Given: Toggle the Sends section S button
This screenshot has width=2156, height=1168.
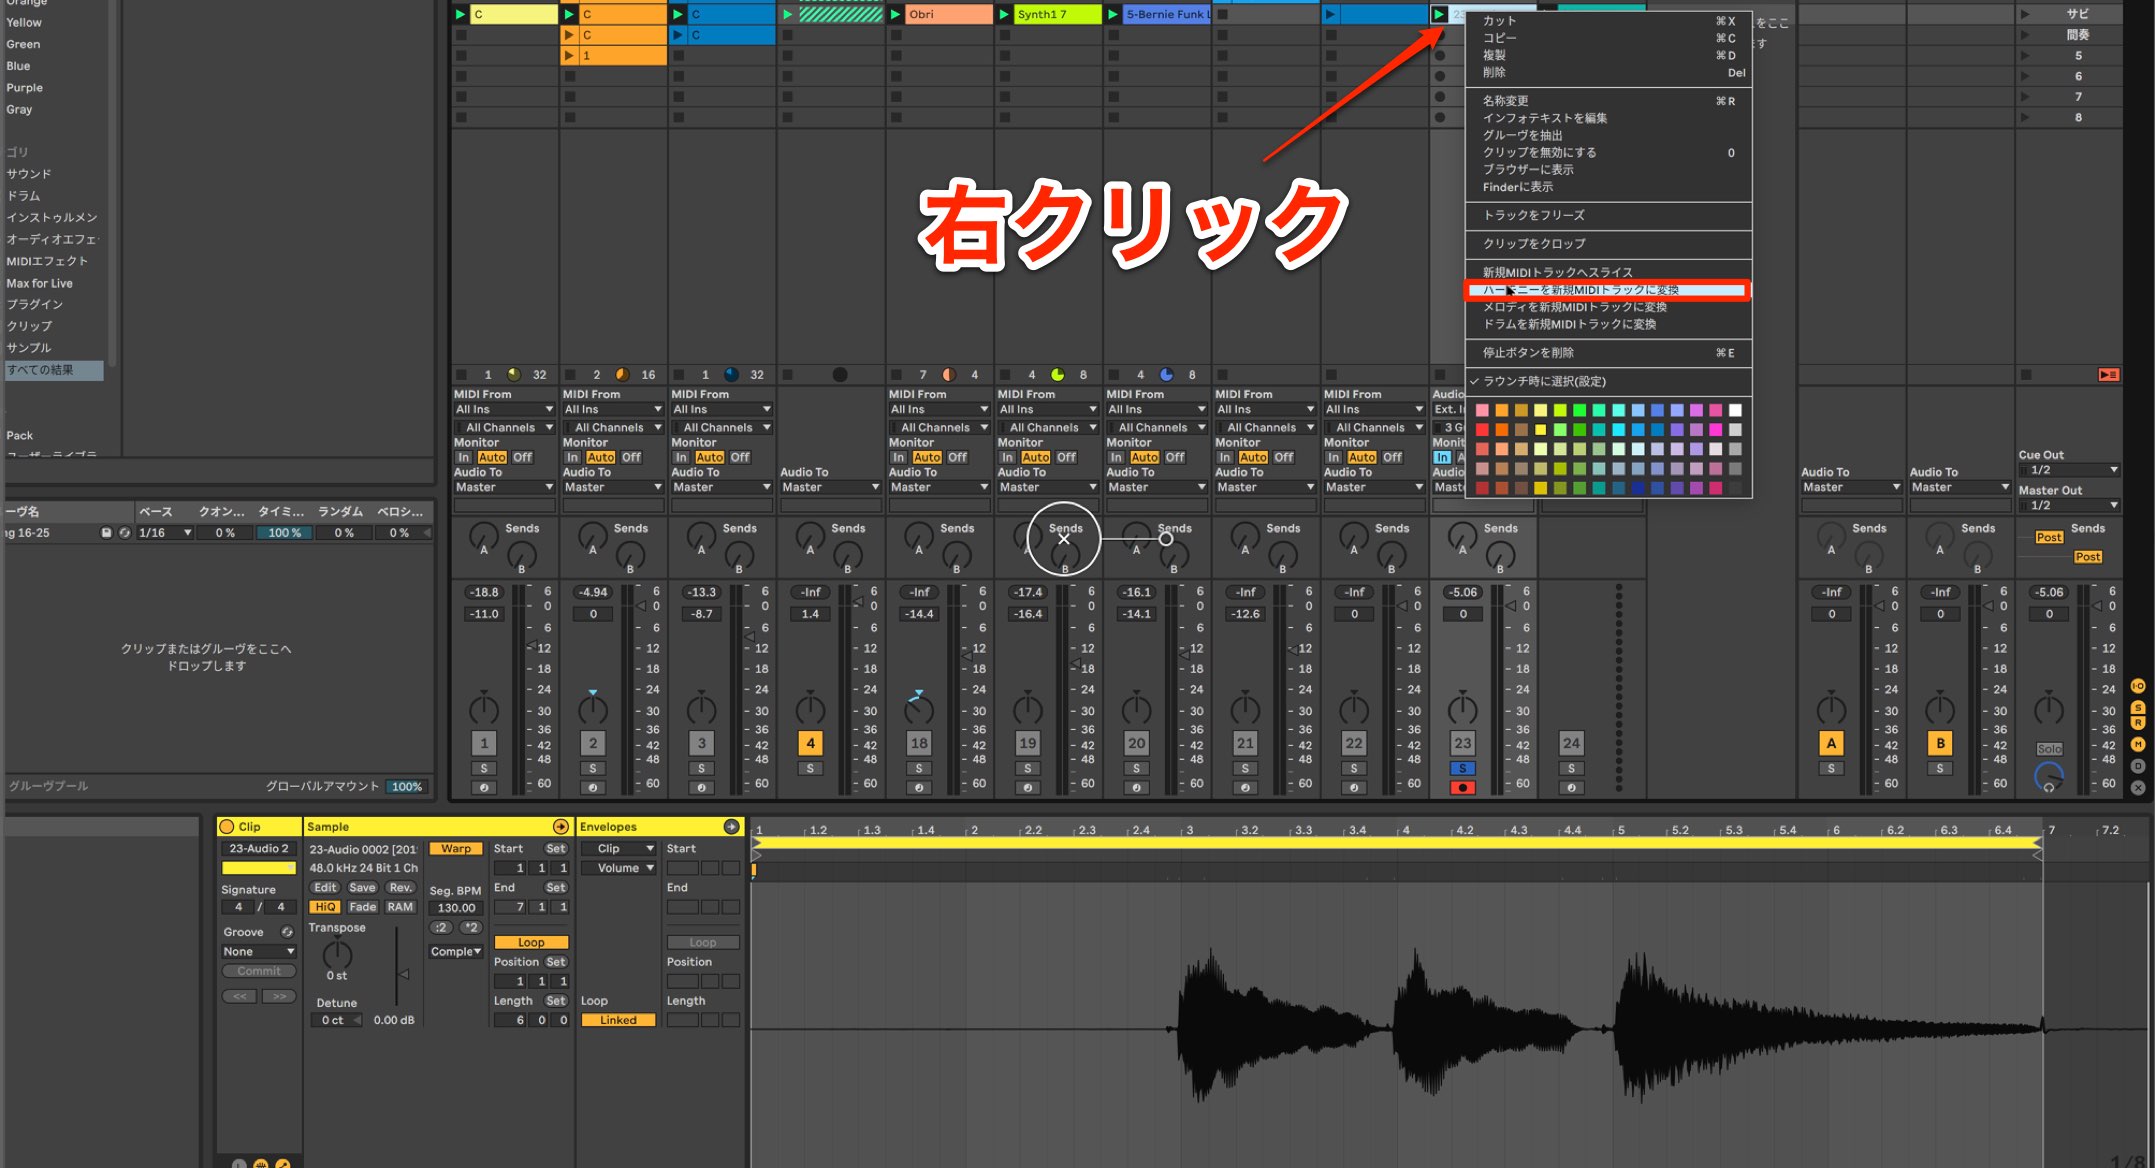Looking at the screenshot, I should [2138, 708].
